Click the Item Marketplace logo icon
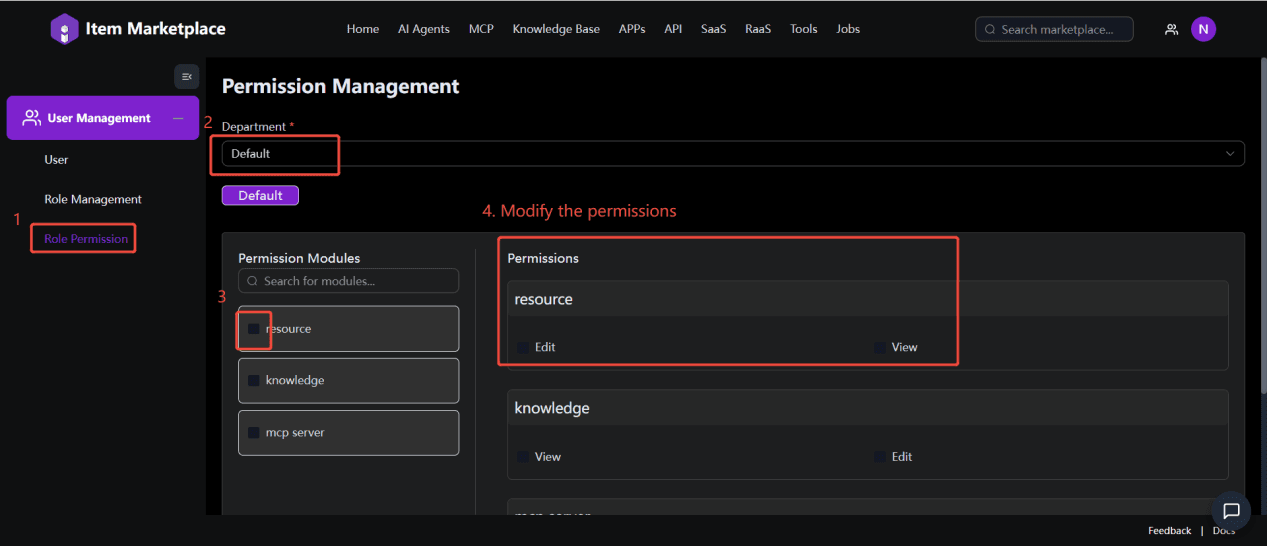1267x546 pixels. click(x=64, y=29)
